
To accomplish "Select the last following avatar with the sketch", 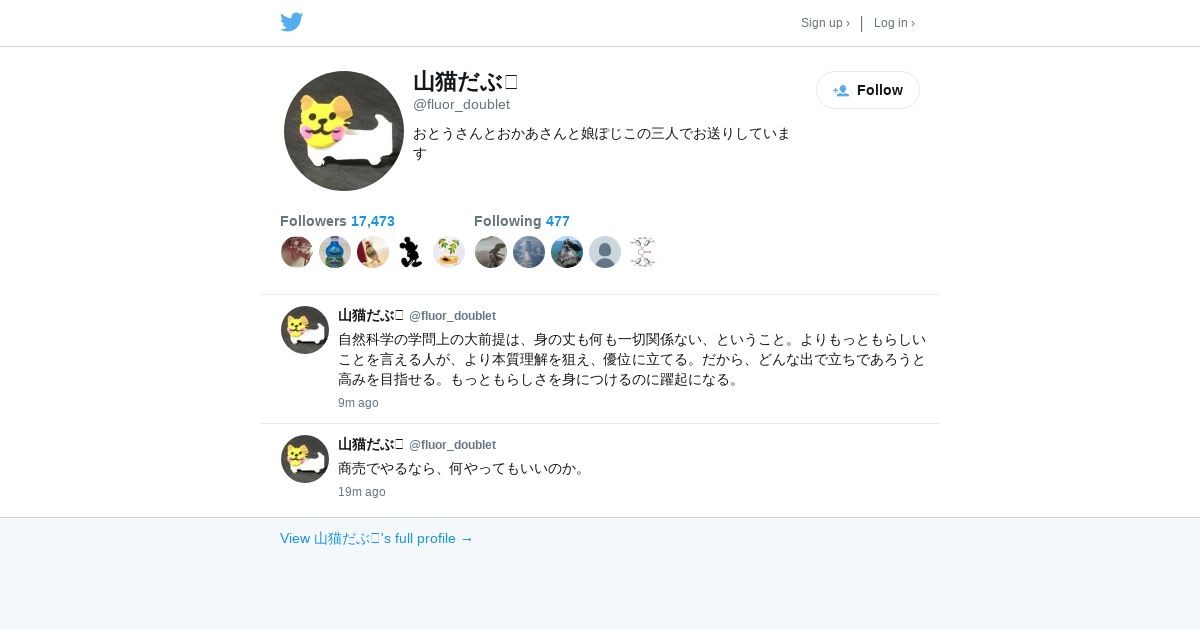I will coord(643,252).
